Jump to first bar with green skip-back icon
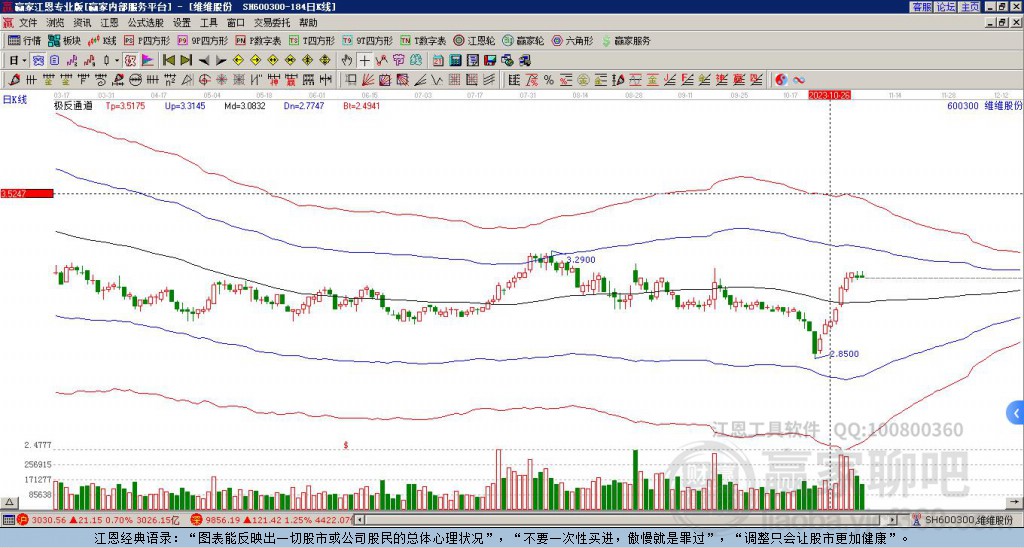This screenshot has height=548, width=1024. 168,60
